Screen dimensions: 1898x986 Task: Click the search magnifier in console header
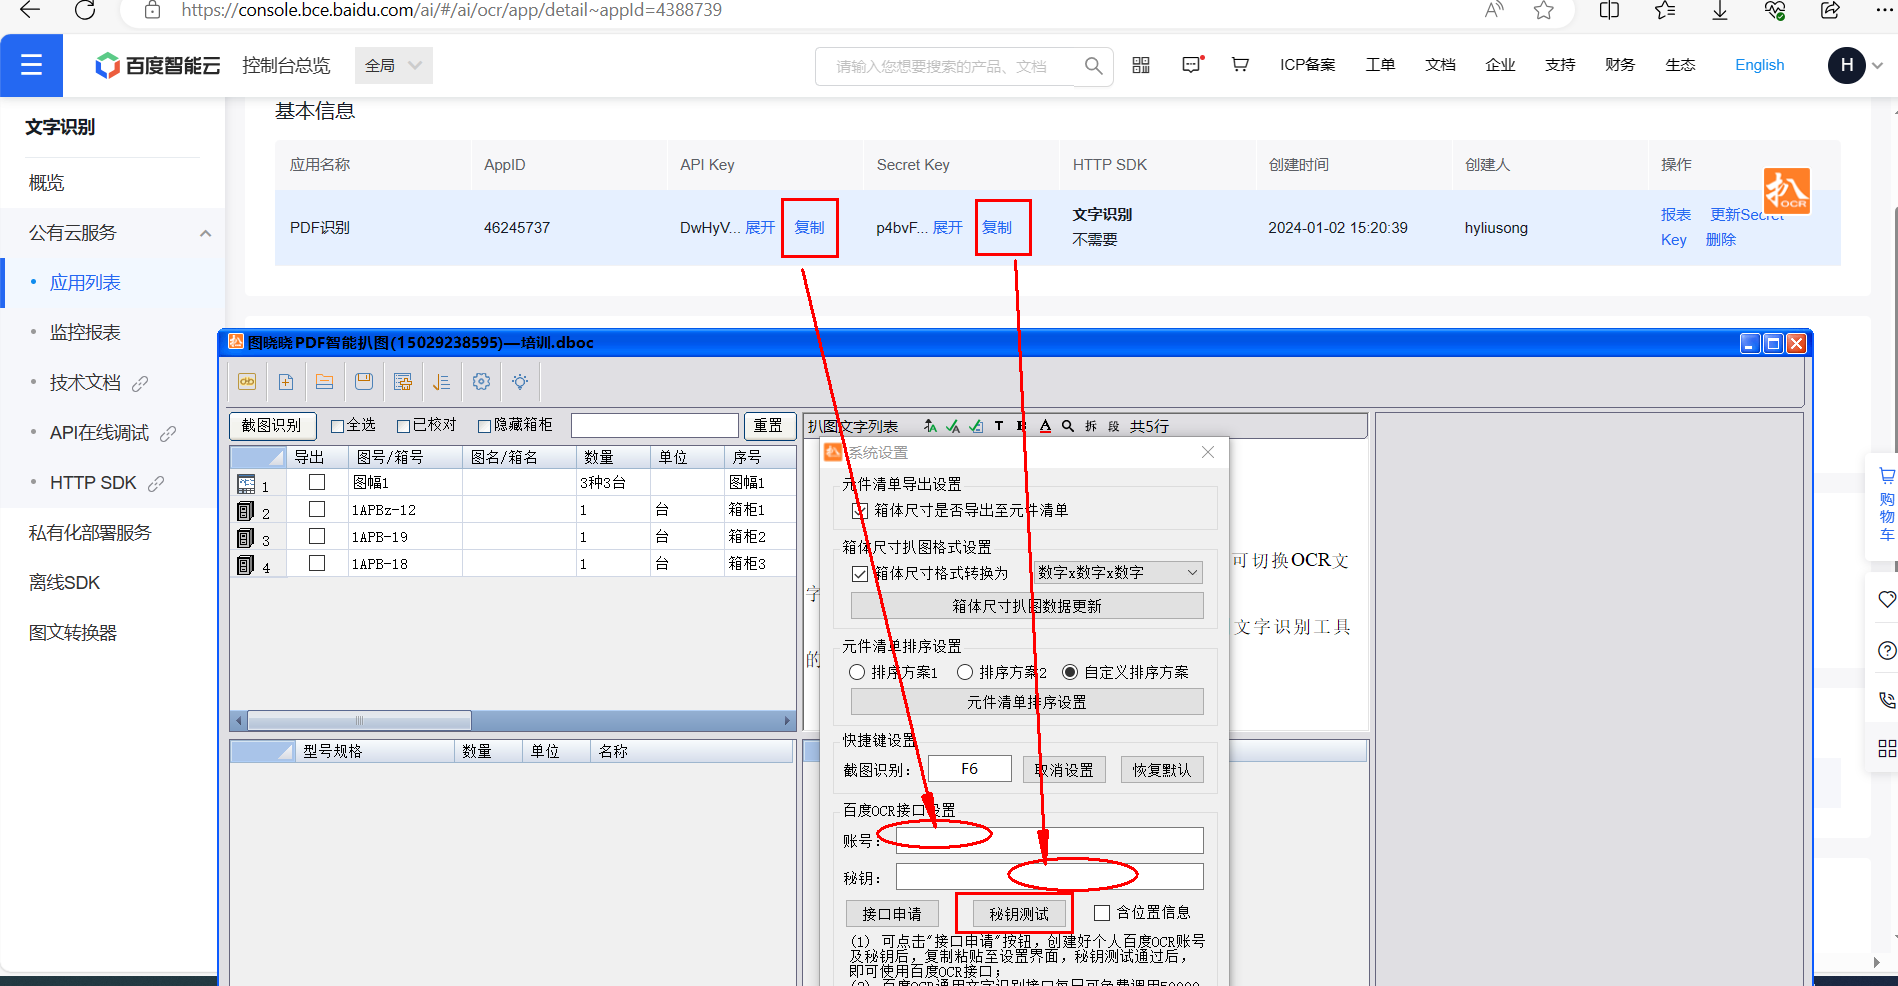(1093, 66)
